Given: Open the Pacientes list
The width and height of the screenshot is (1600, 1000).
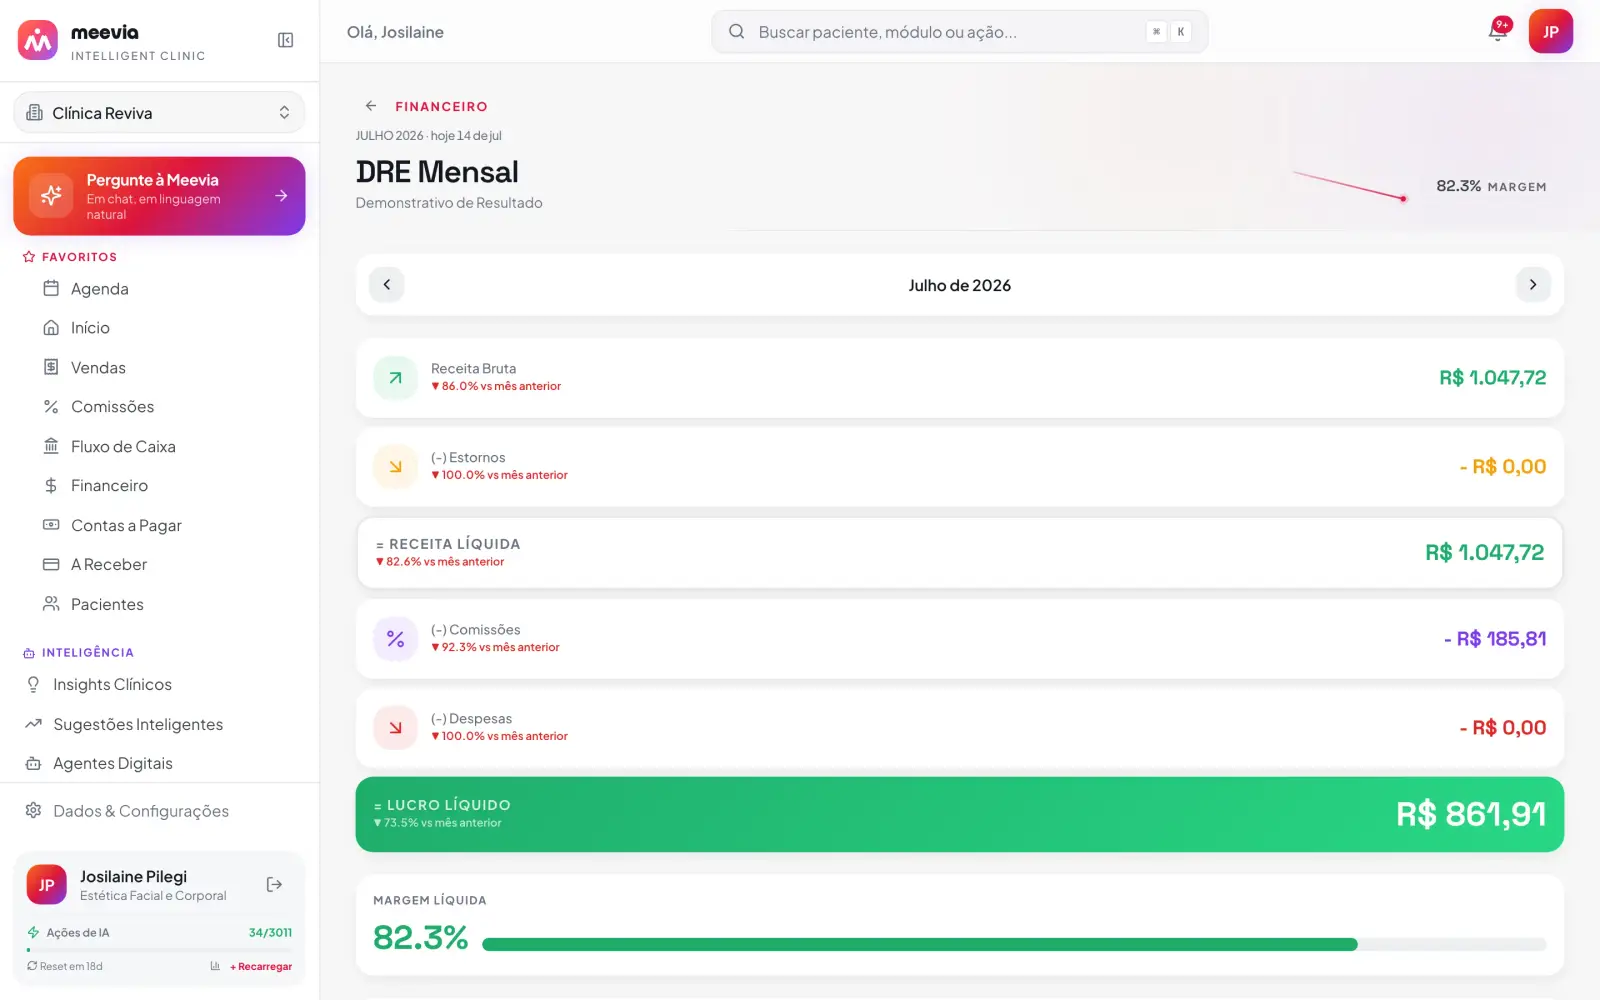Looking at the screenshot, I should 107,605.
